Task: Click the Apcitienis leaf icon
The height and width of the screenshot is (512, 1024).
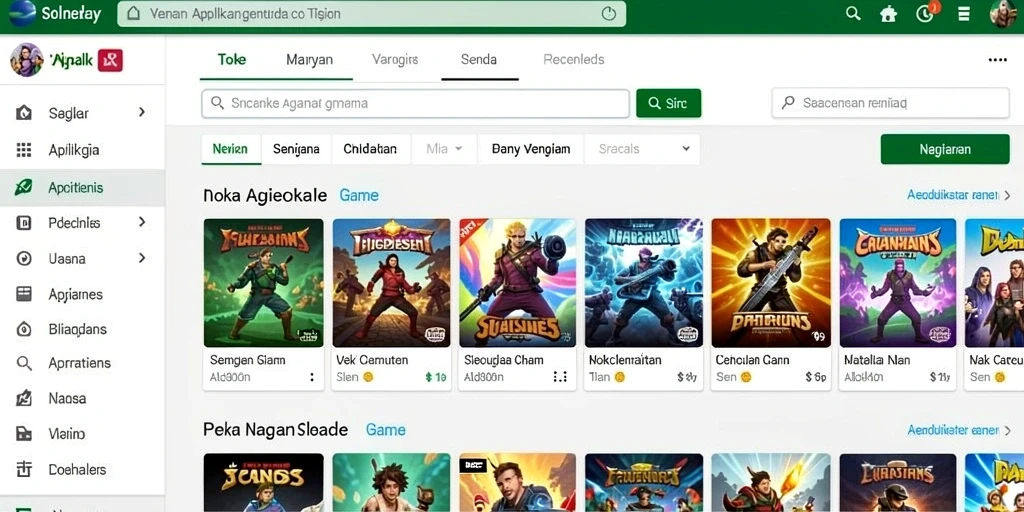Action: pyautogui.click(x=24, y=187)
